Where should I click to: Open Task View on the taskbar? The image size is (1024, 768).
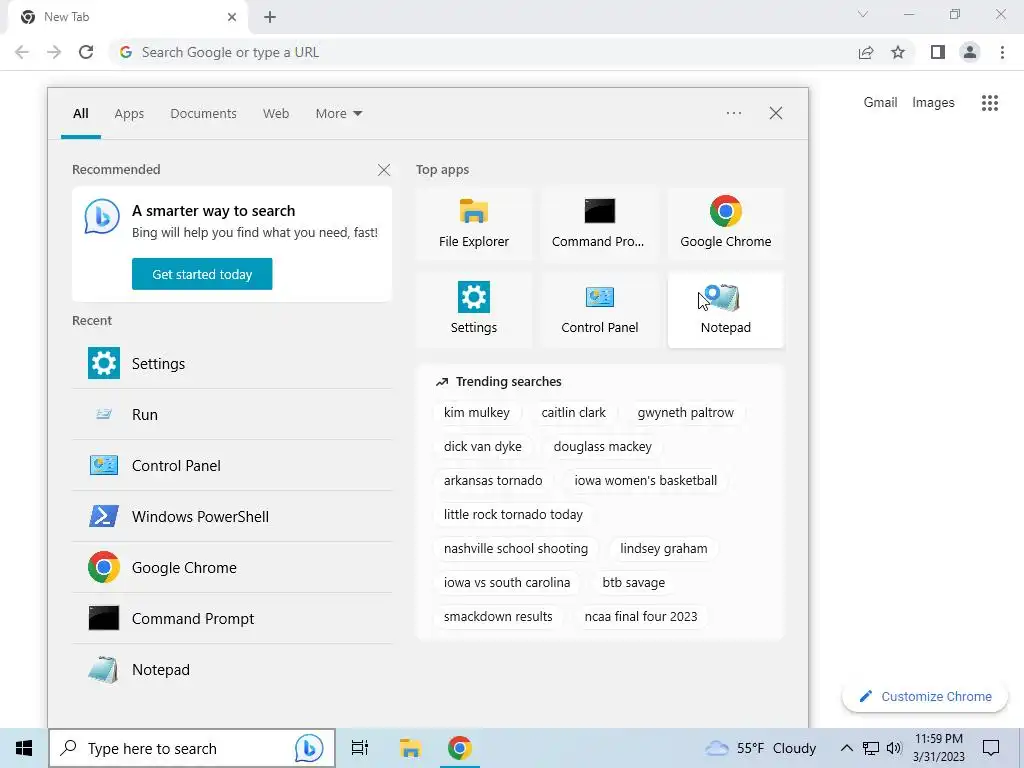(360, 748)
